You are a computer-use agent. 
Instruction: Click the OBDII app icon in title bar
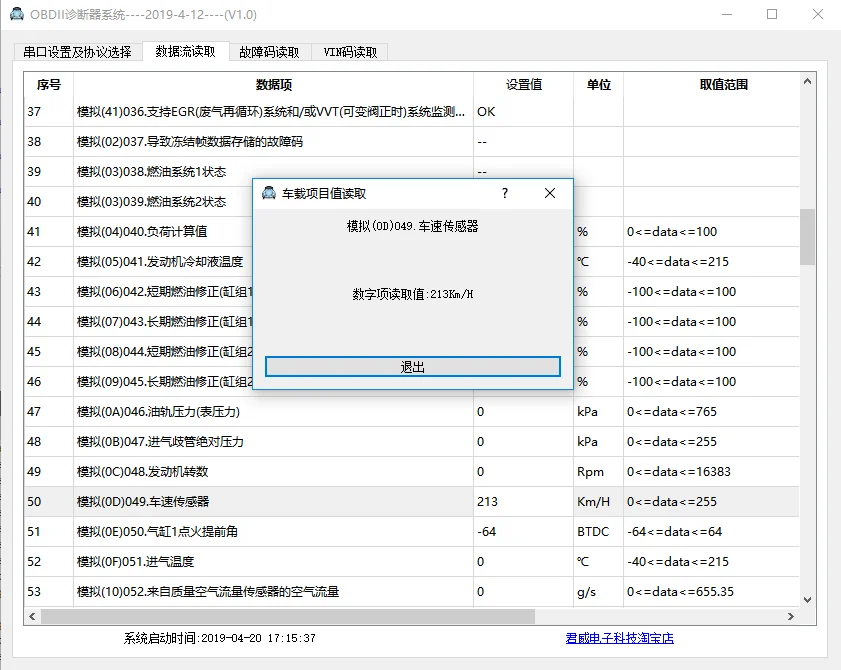click(17, 14)
